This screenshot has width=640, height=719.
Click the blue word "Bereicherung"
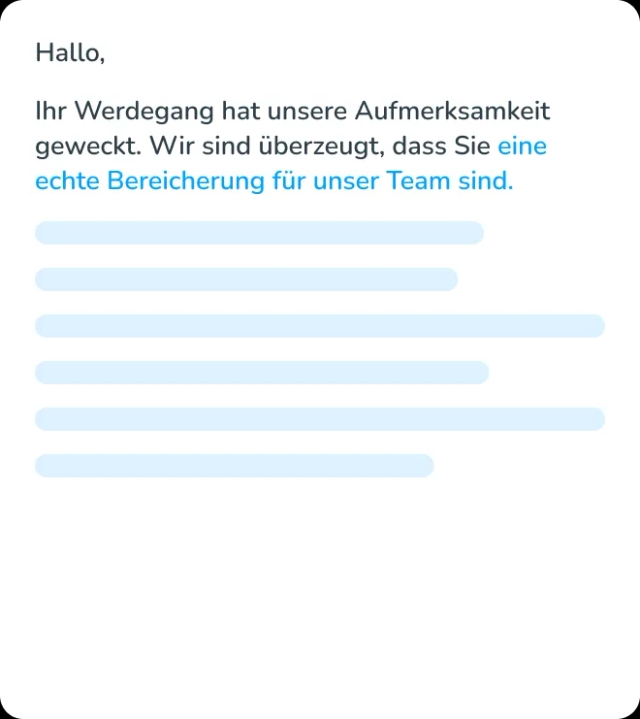coord(186,181)
